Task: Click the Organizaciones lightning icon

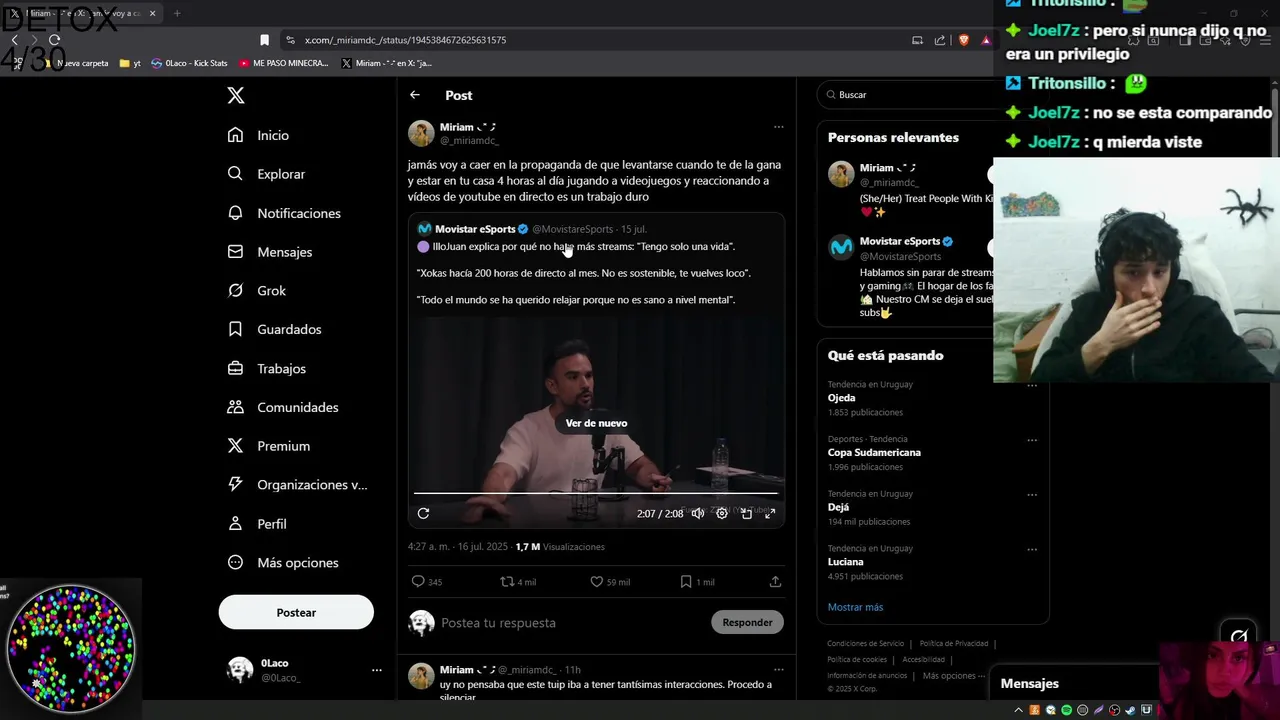Action: 235,484
